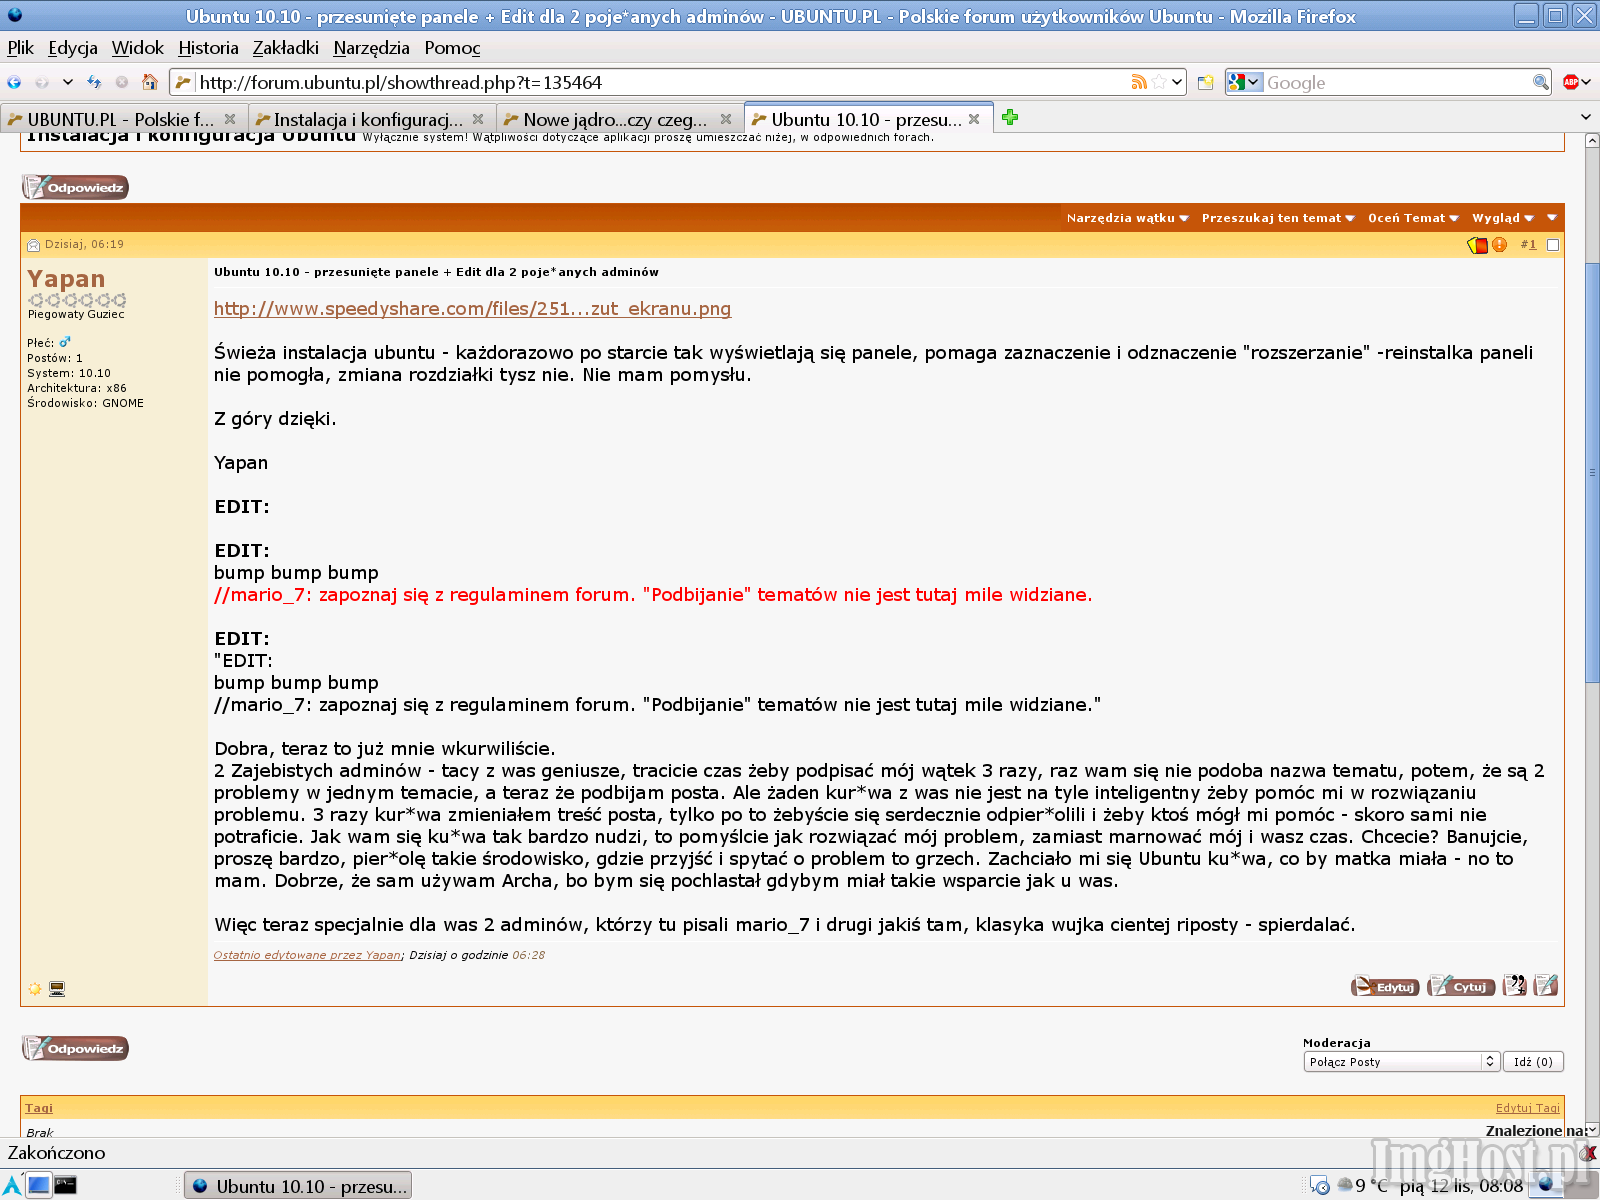Viewport: 1600px width, 1200px height.
Task: Close the Instalacja i konfiguracj... tab
Action: [x=478, y=119]
